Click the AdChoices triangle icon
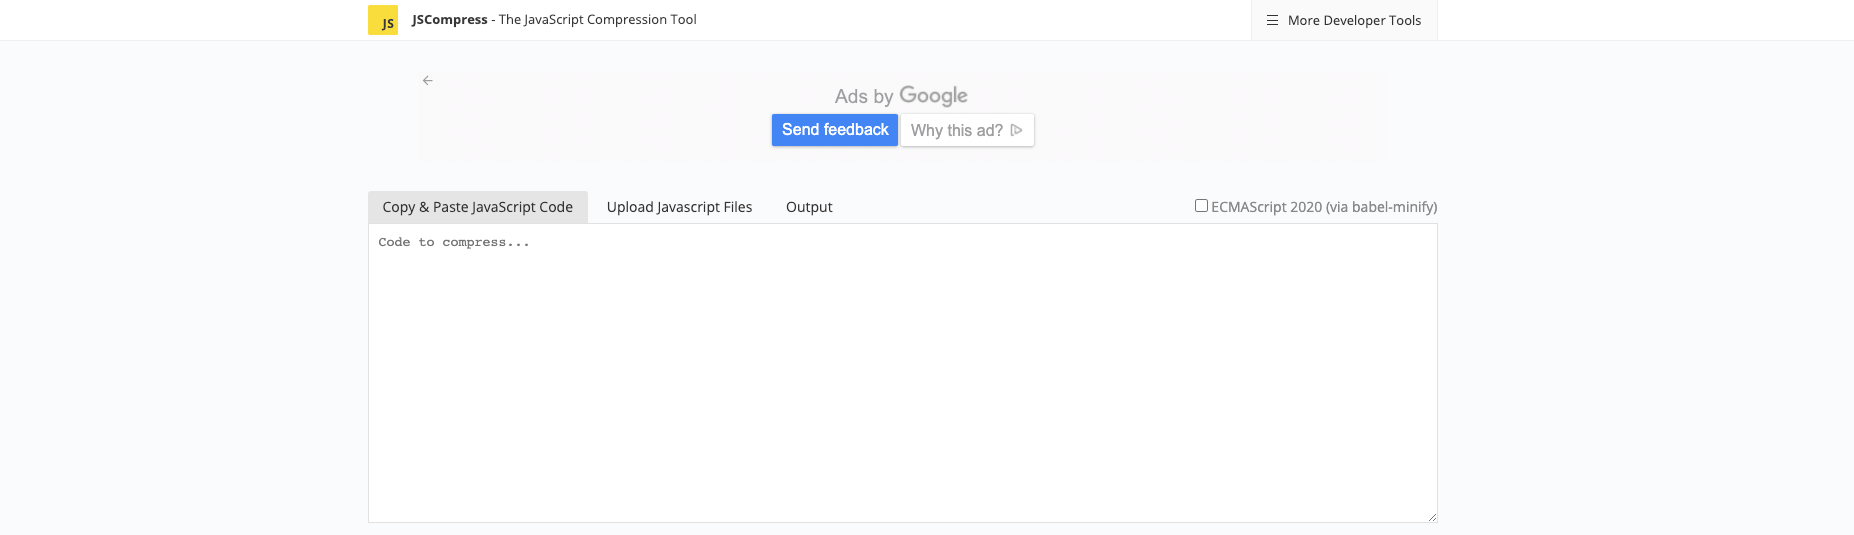Image resolution: width=1854 pixels, height=535 pixels. [x=1016, y=130]
